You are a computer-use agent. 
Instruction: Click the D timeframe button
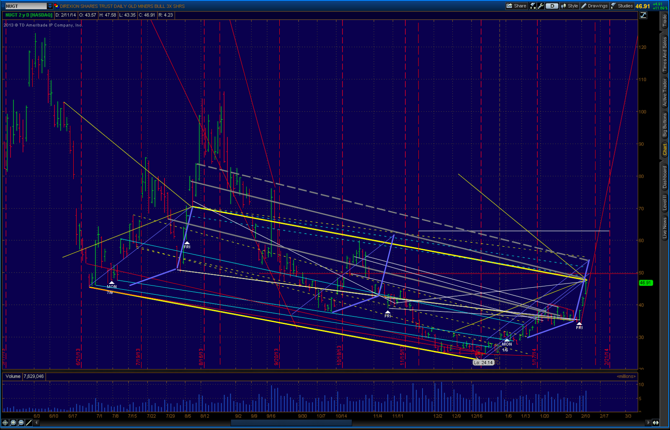tap(552, 6)
